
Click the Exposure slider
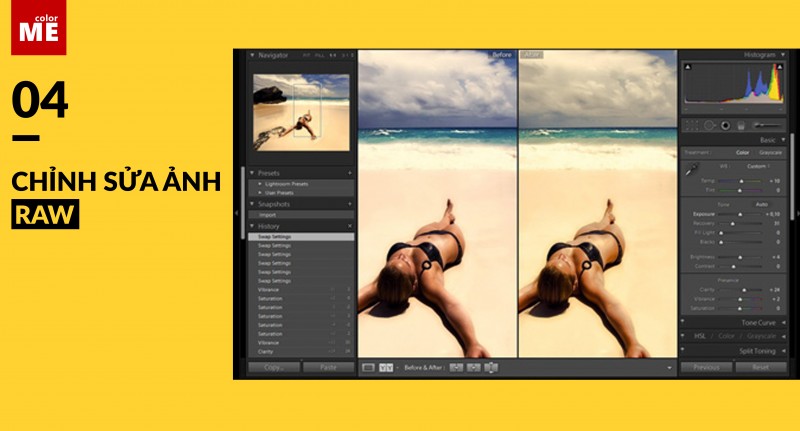coord(738,214)
